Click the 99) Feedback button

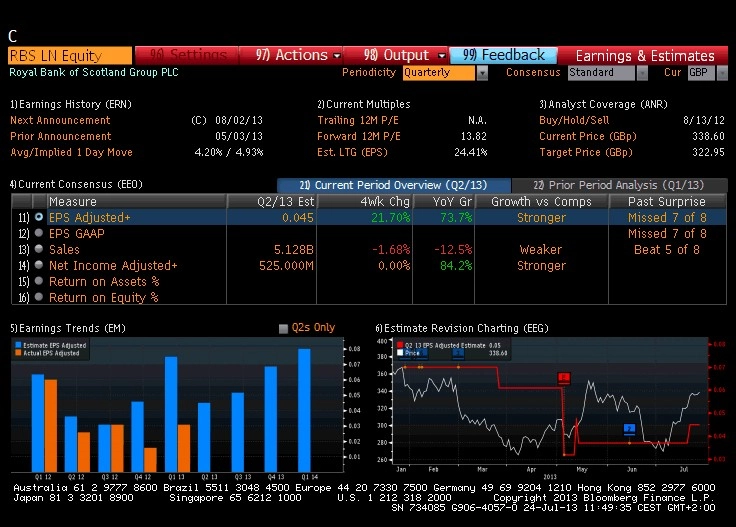click(x=503, y=55)
